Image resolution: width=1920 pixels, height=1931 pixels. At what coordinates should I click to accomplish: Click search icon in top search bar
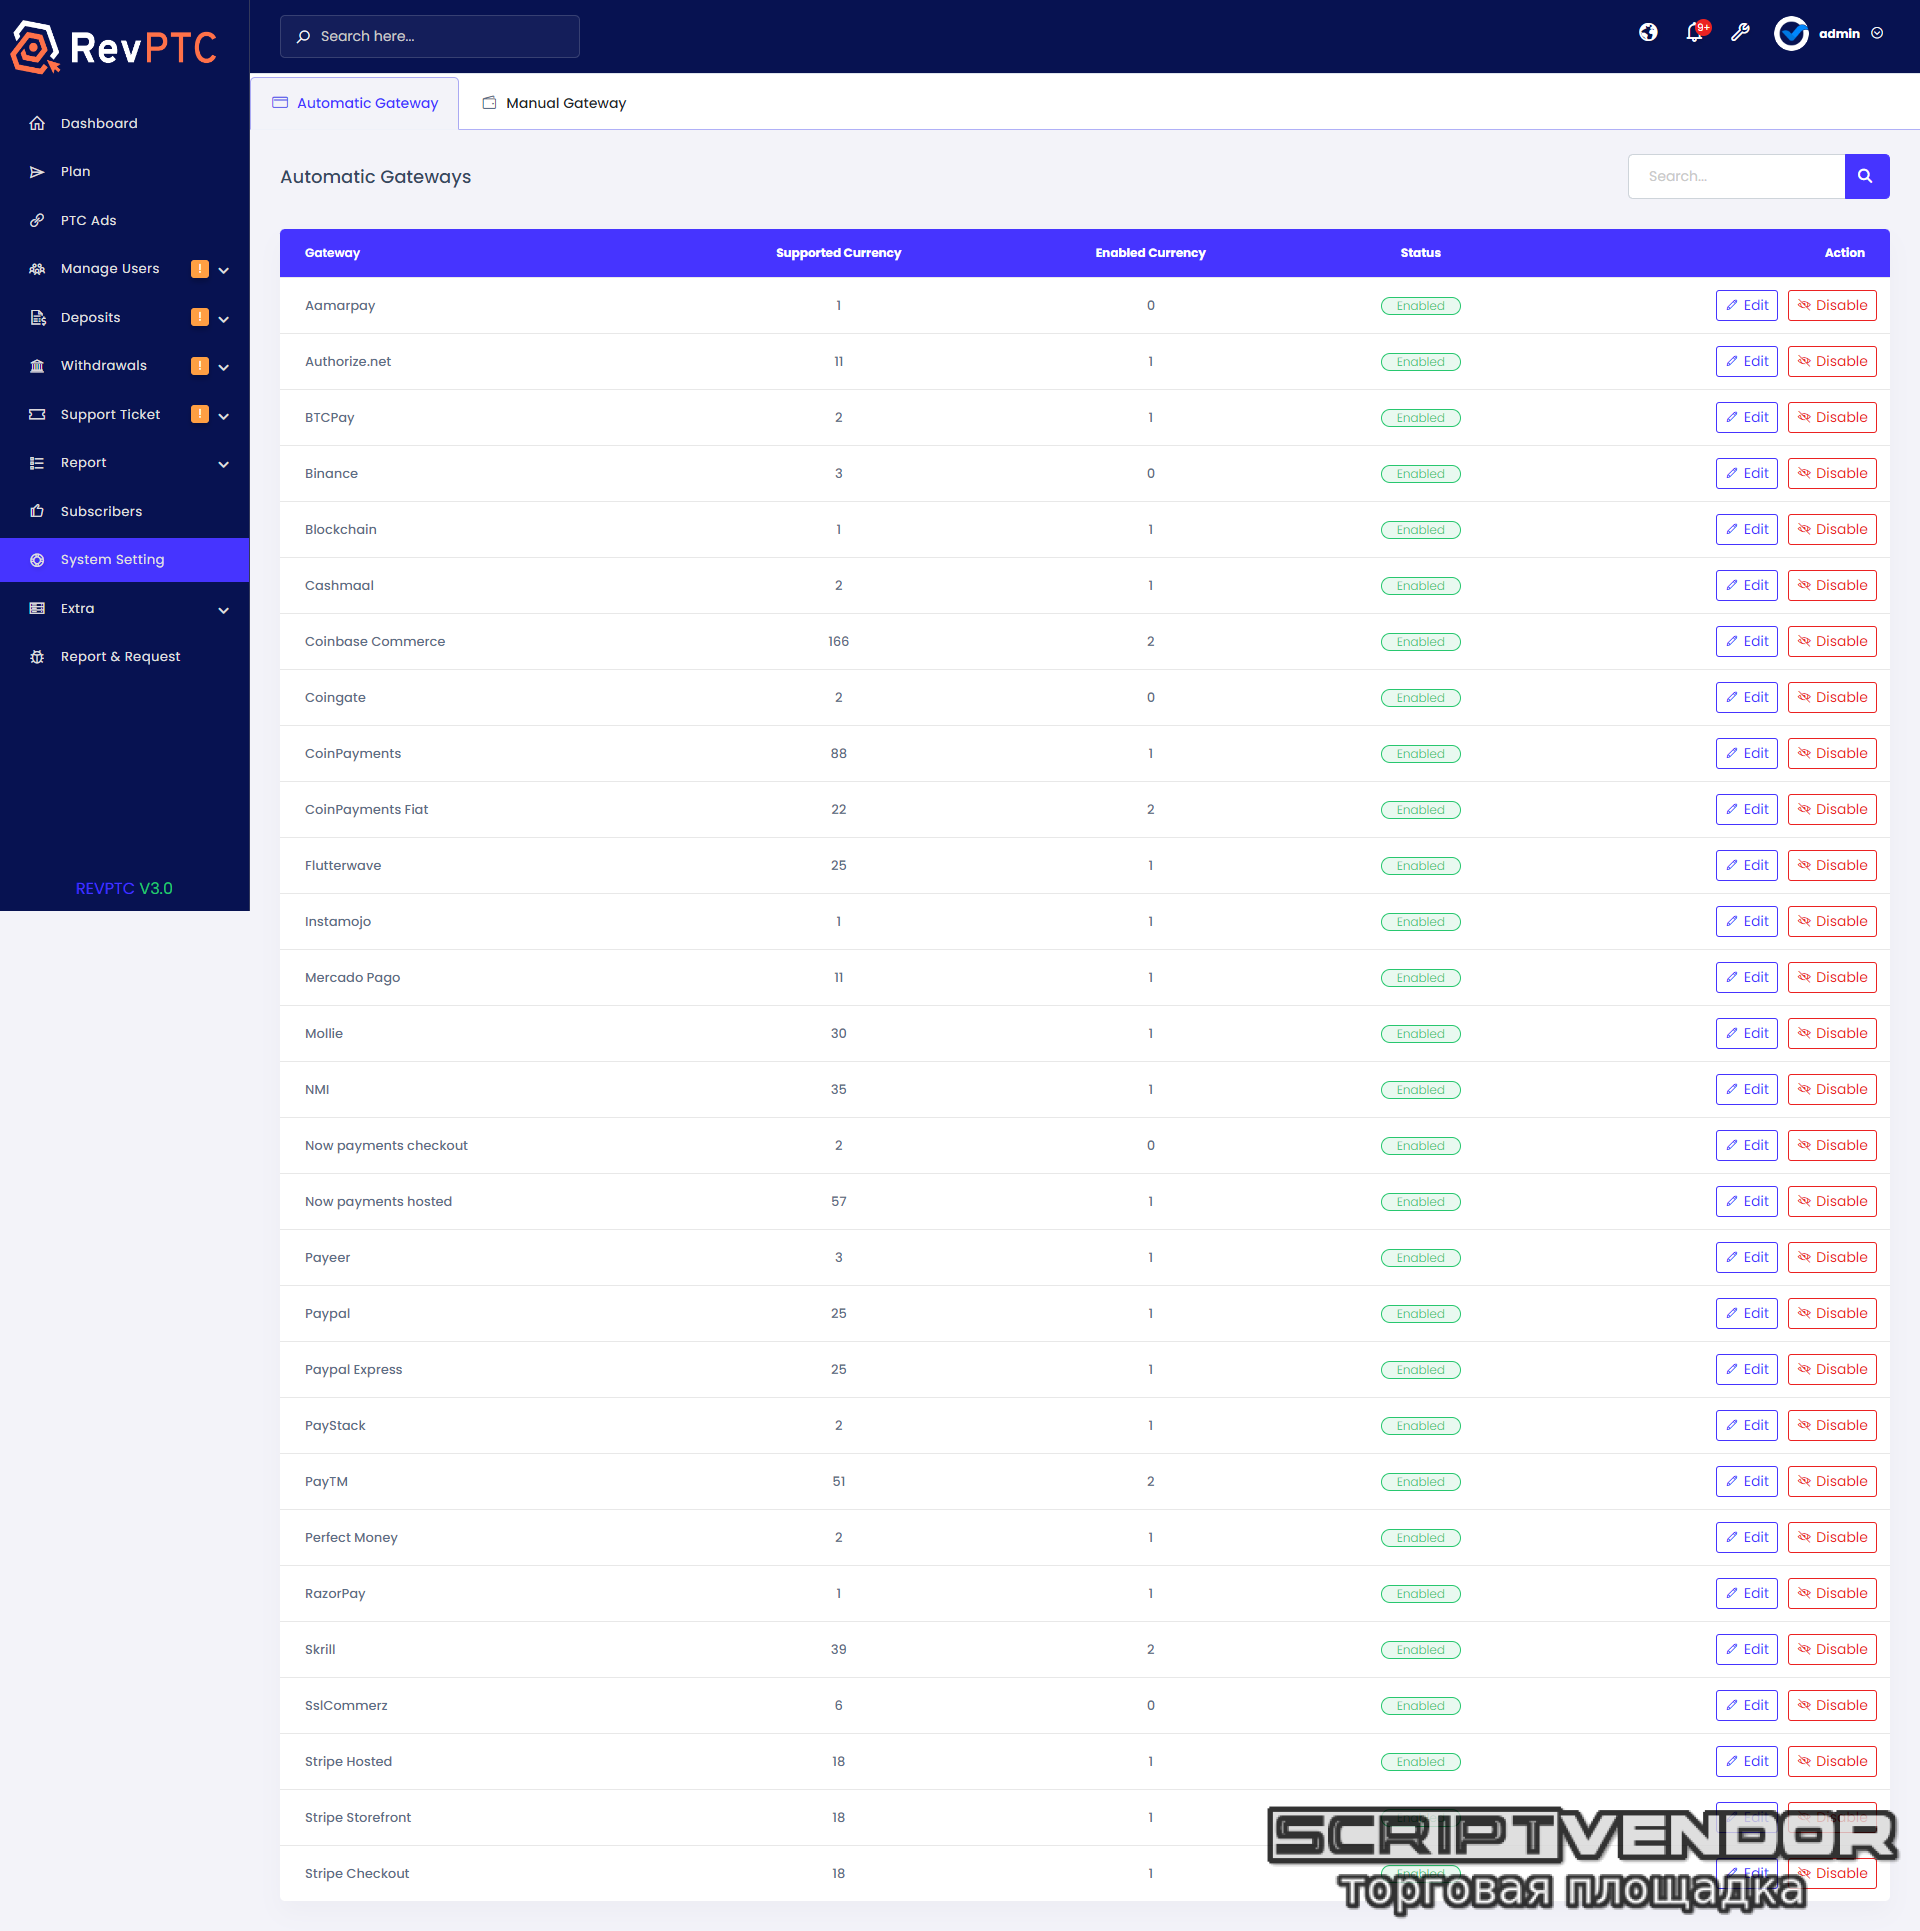point(303,36)
